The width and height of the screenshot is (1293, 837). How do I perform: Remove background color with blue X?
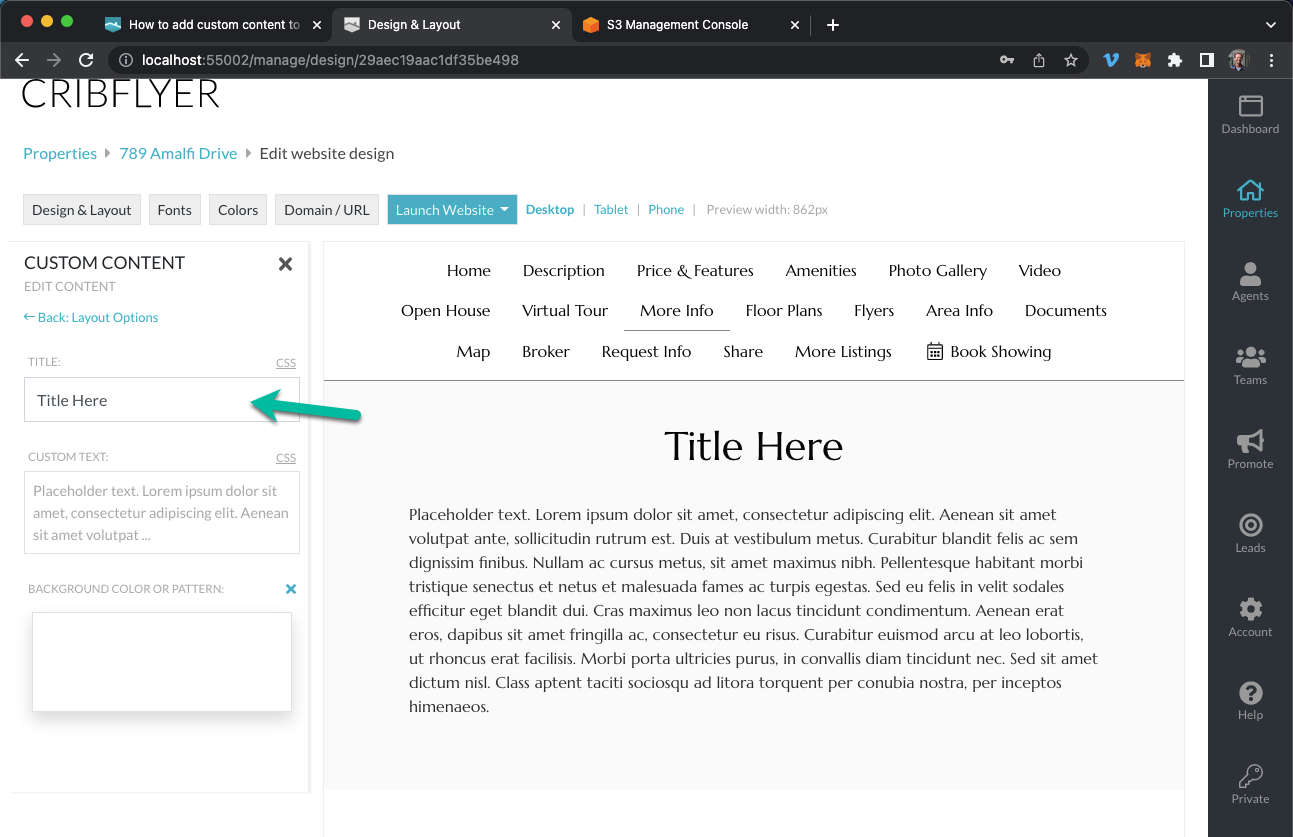291,589
